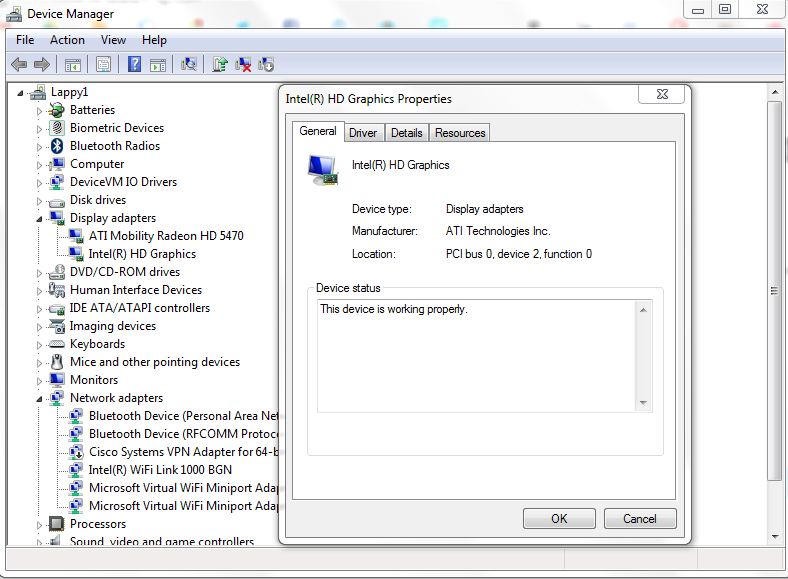Open the Action menu

coord(67,40)
